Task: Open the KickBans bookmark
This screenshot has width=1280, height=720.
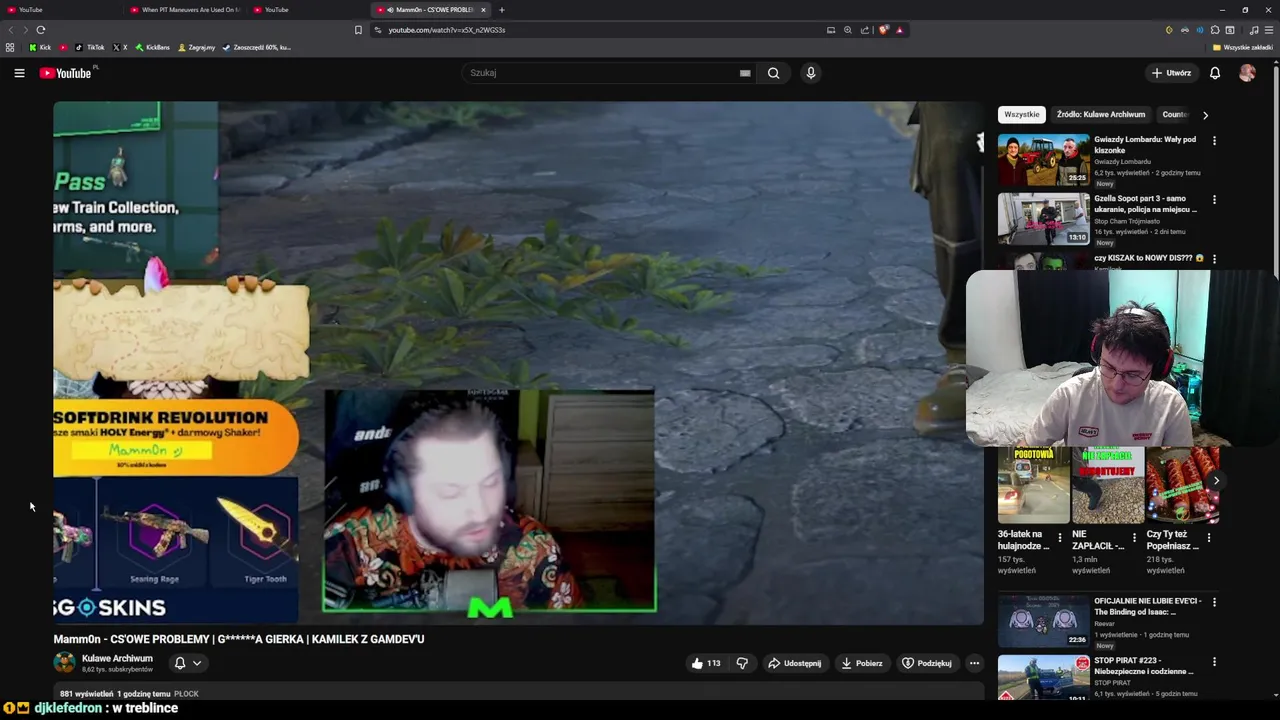Action: point(153,47)
